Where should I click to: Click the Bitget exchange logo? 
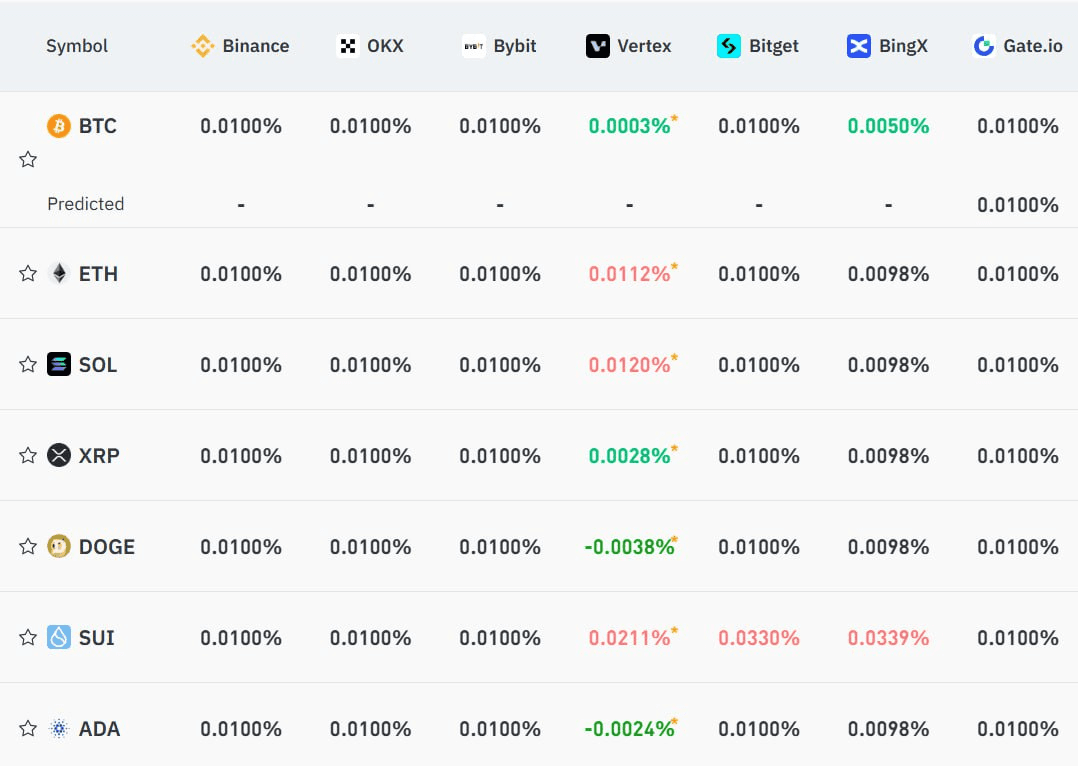pos(729,46)
